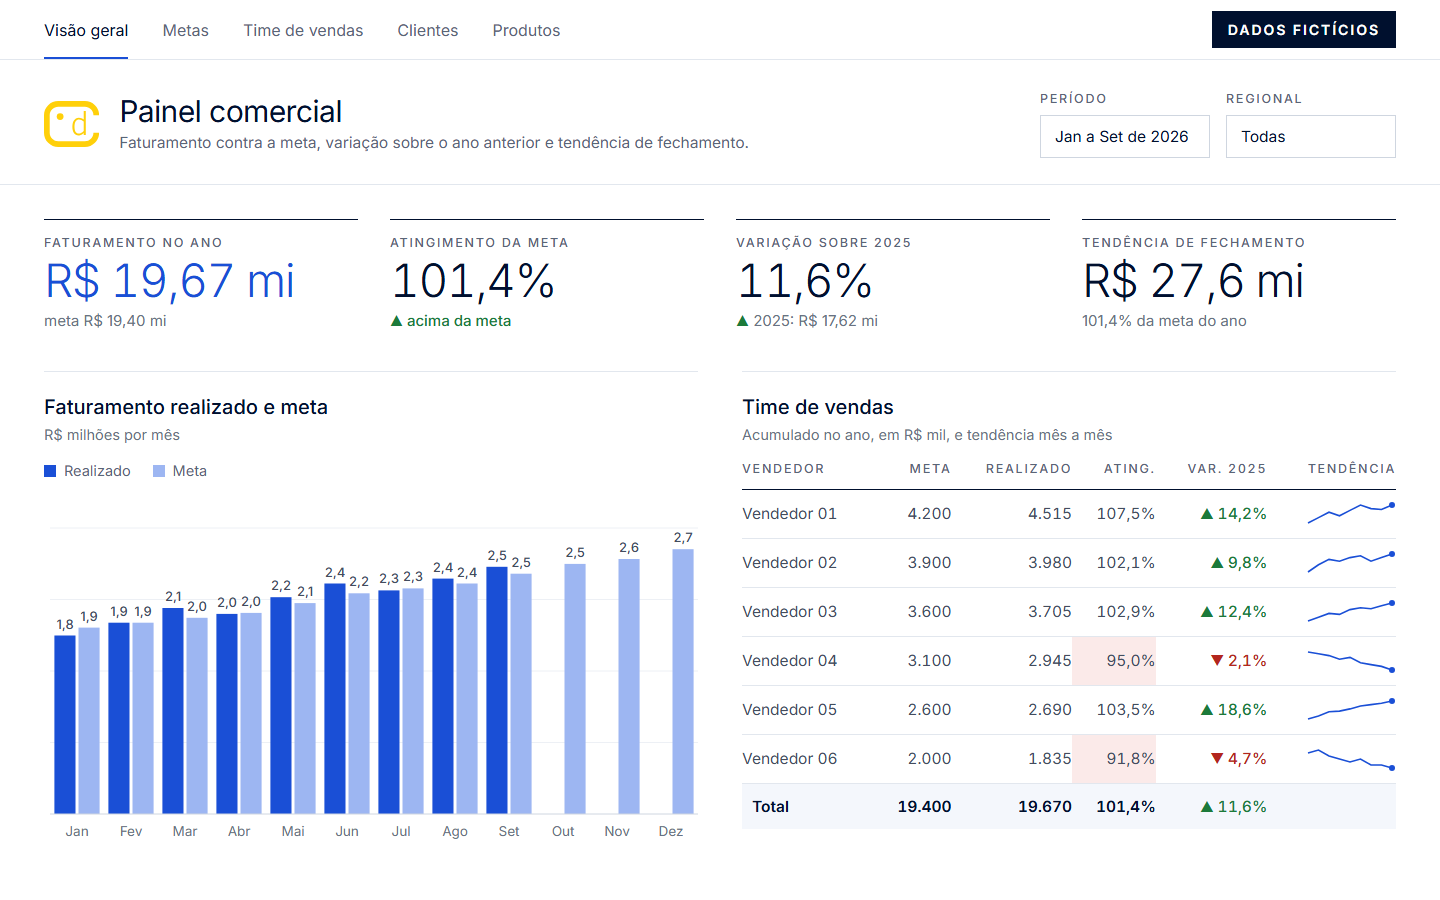The image size is (1440, 900).
Task: Click the green triangle beside 2025: R$ 17,62 mi
Action: click(x=742, y=321)
